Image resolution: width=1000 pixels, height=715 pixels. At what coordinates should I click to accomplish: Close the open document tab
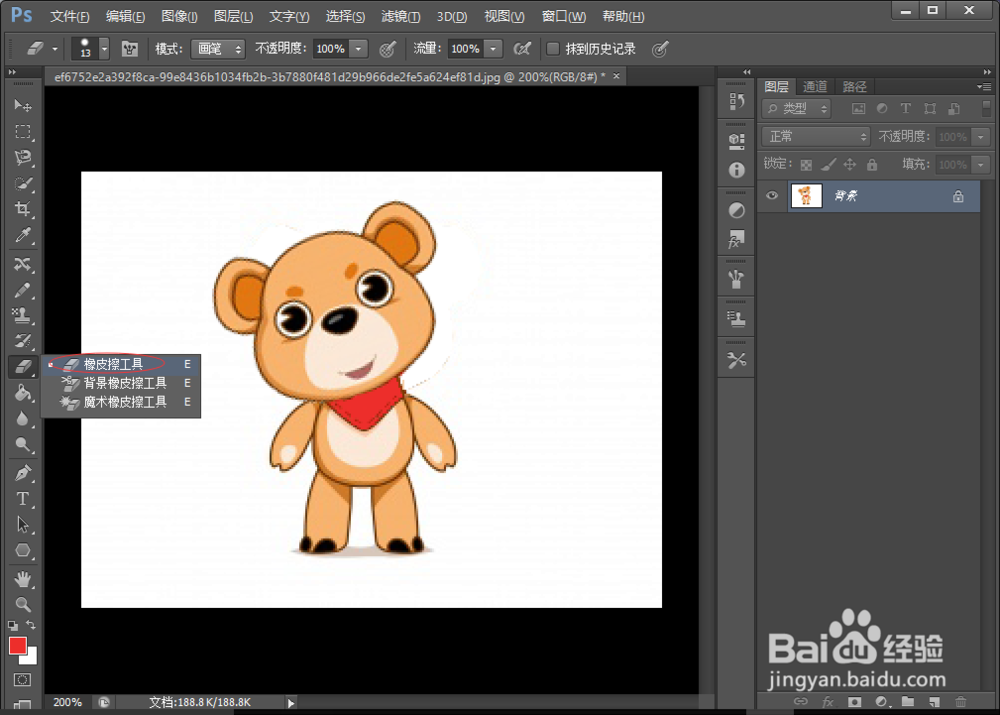pos(616,76)
